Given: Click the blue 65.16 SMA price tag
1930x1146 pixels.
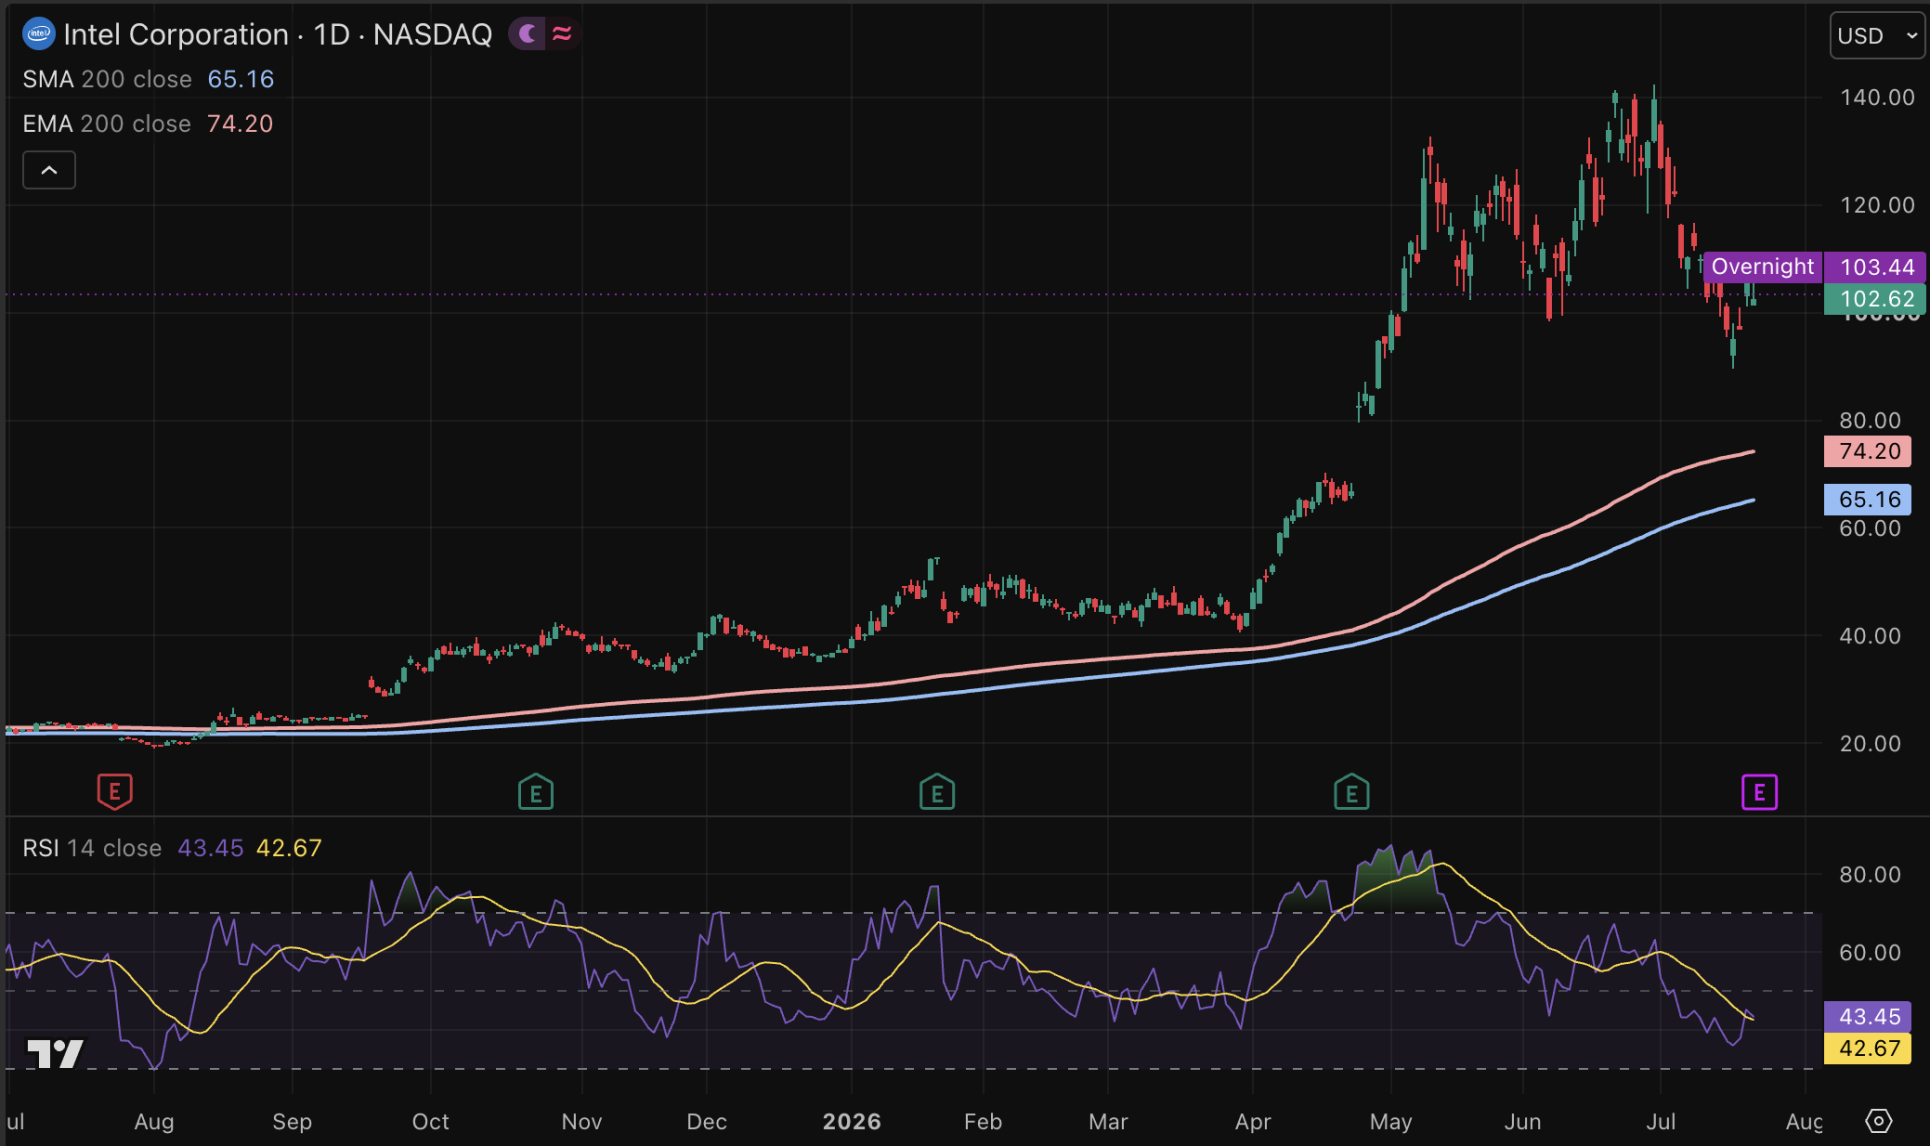Looking at the screenshot, I should (x=1869, y=499).
